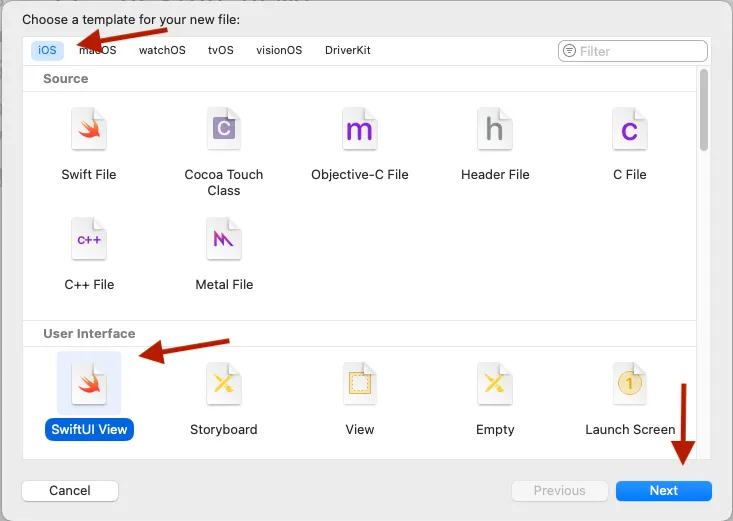The height and width of the screenshot is (521, 733).
Task: Pick the Objective-C File template icon
Action: (x=359, y=129)
